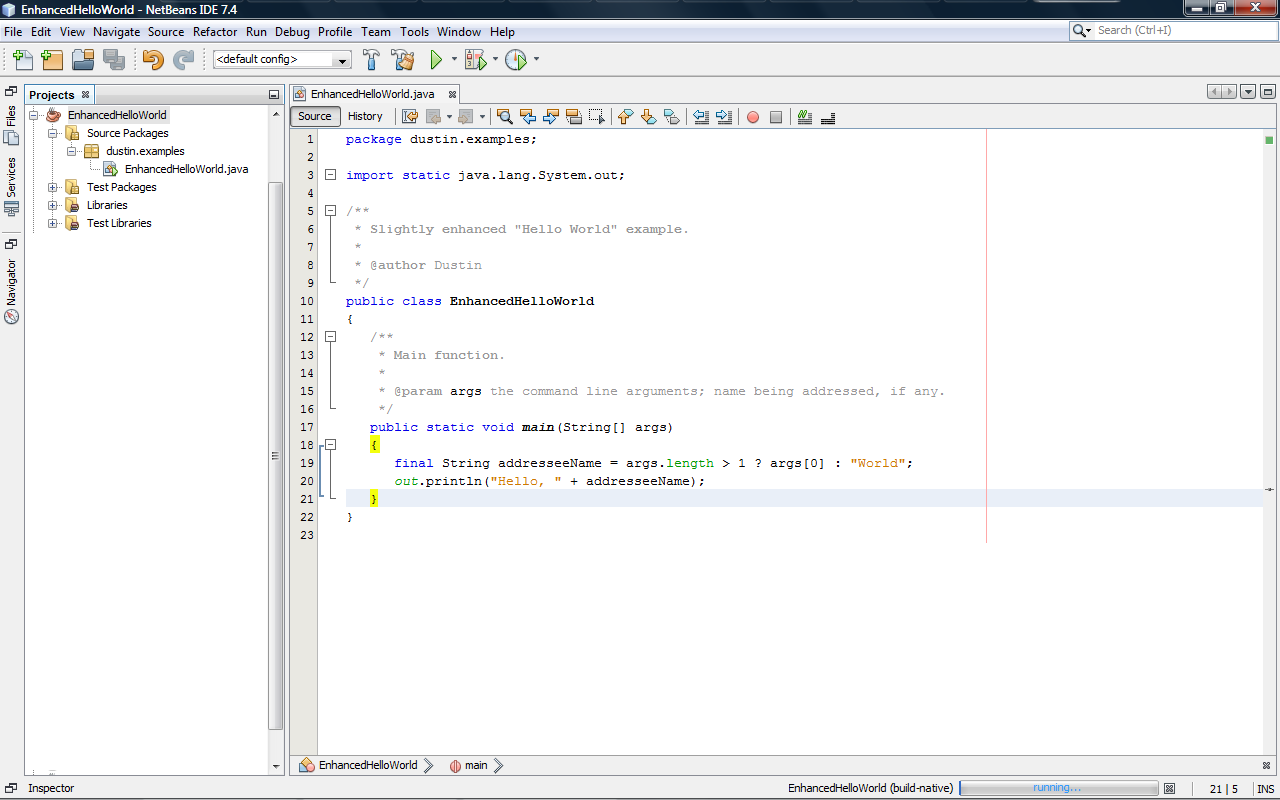Select the EnhancedHelloWorld.java editor tab

372,94
